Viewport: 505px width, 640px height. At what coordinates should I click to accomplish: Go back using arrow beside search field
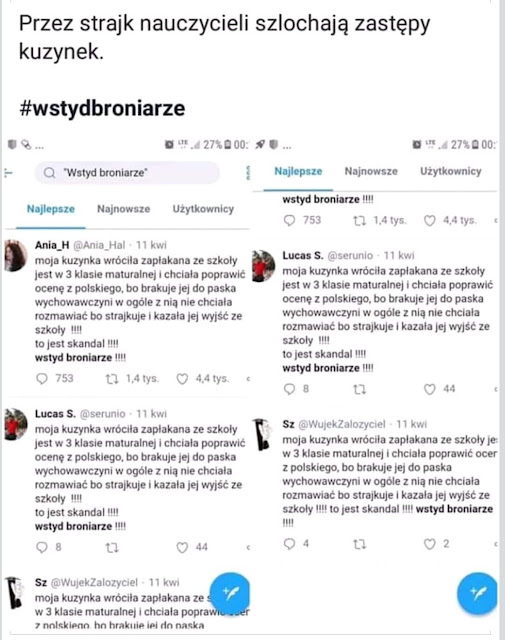click(x=8, y=173)
